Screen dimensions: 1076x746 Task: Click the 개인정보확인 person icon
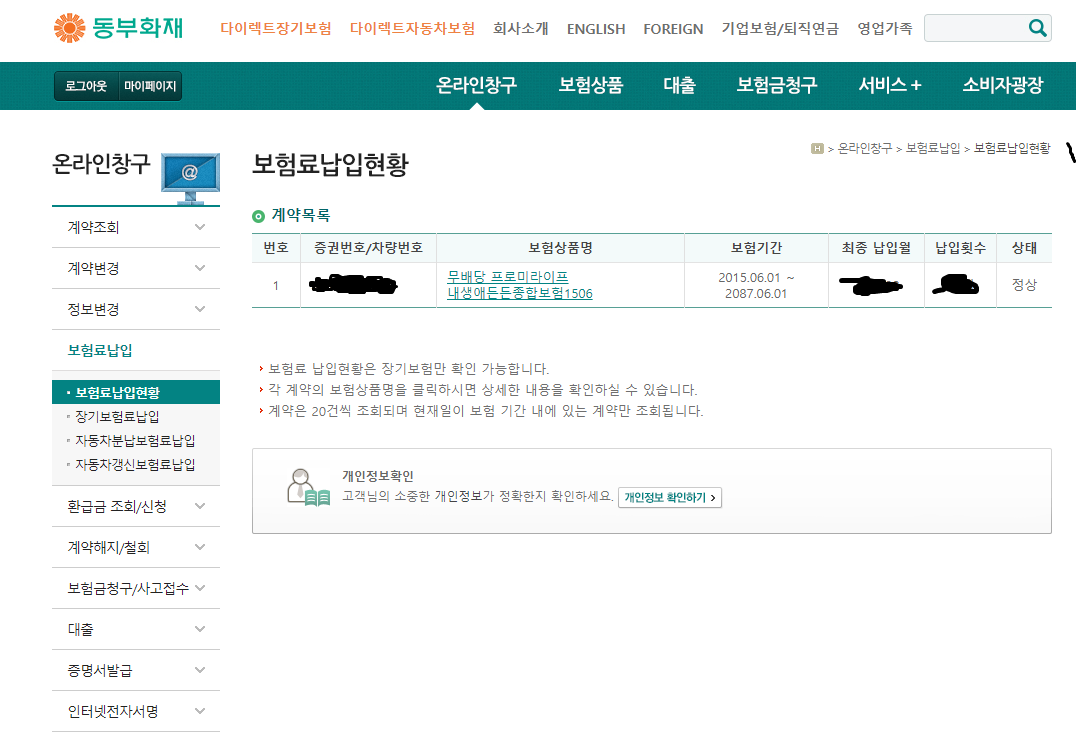point(308,488)
